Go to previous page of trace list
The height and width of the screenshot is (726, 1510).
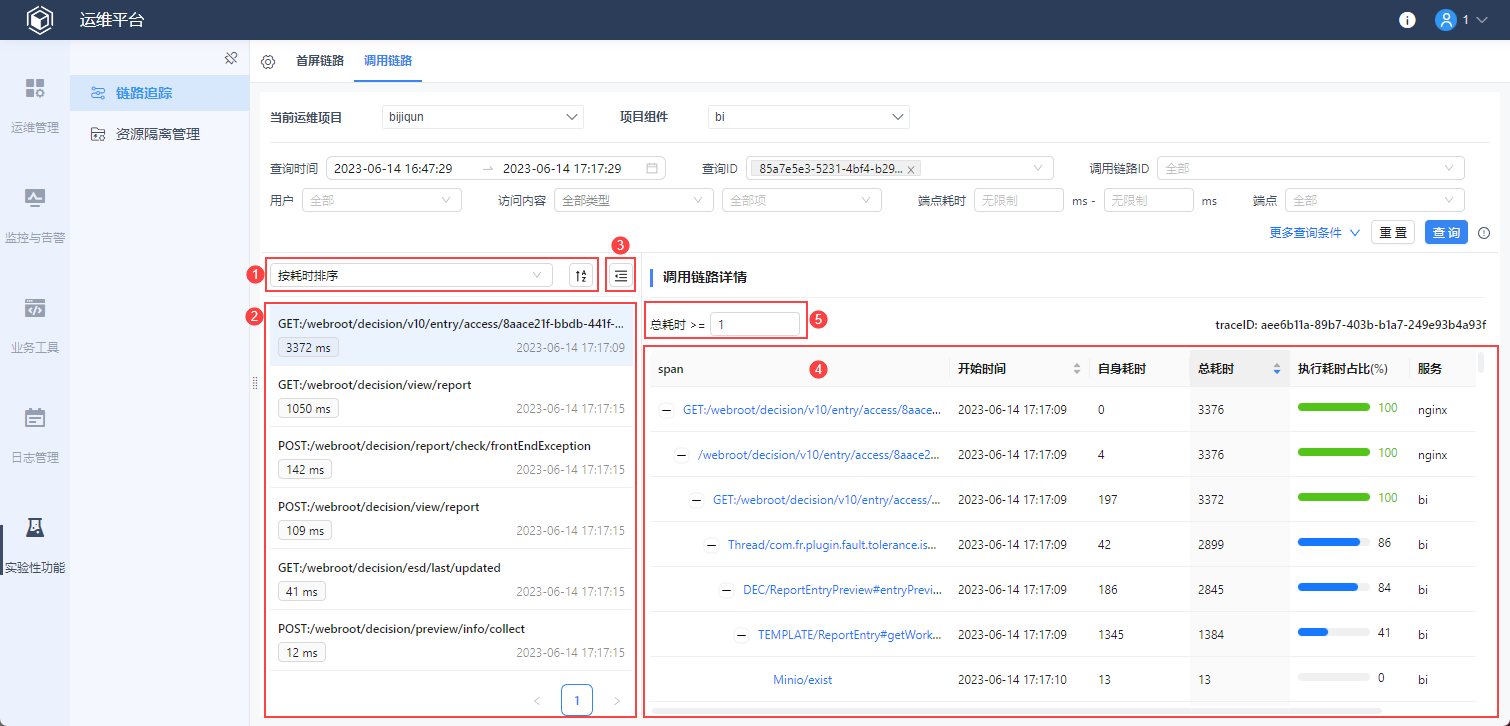(x=537, y=700)
